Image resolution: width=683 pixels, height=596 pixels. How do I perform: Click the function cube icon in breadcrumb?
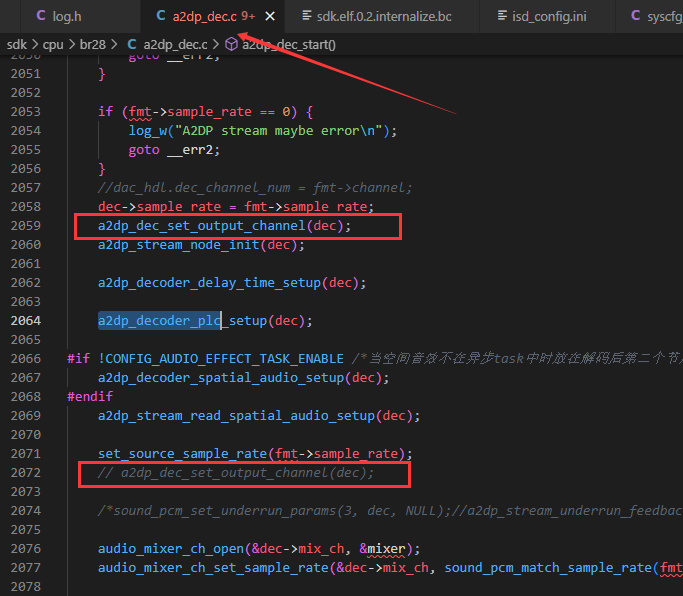tap(231, 44)
